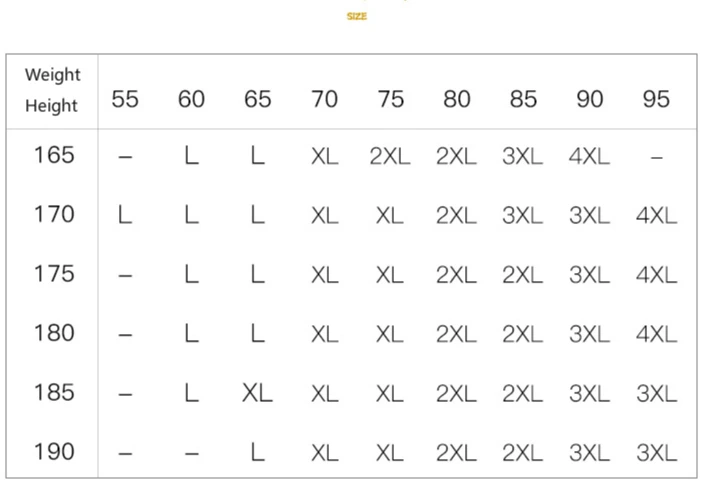Click 4XL cell in the 165 row
This screenshot has width=703, height=482.
point(589,156)
